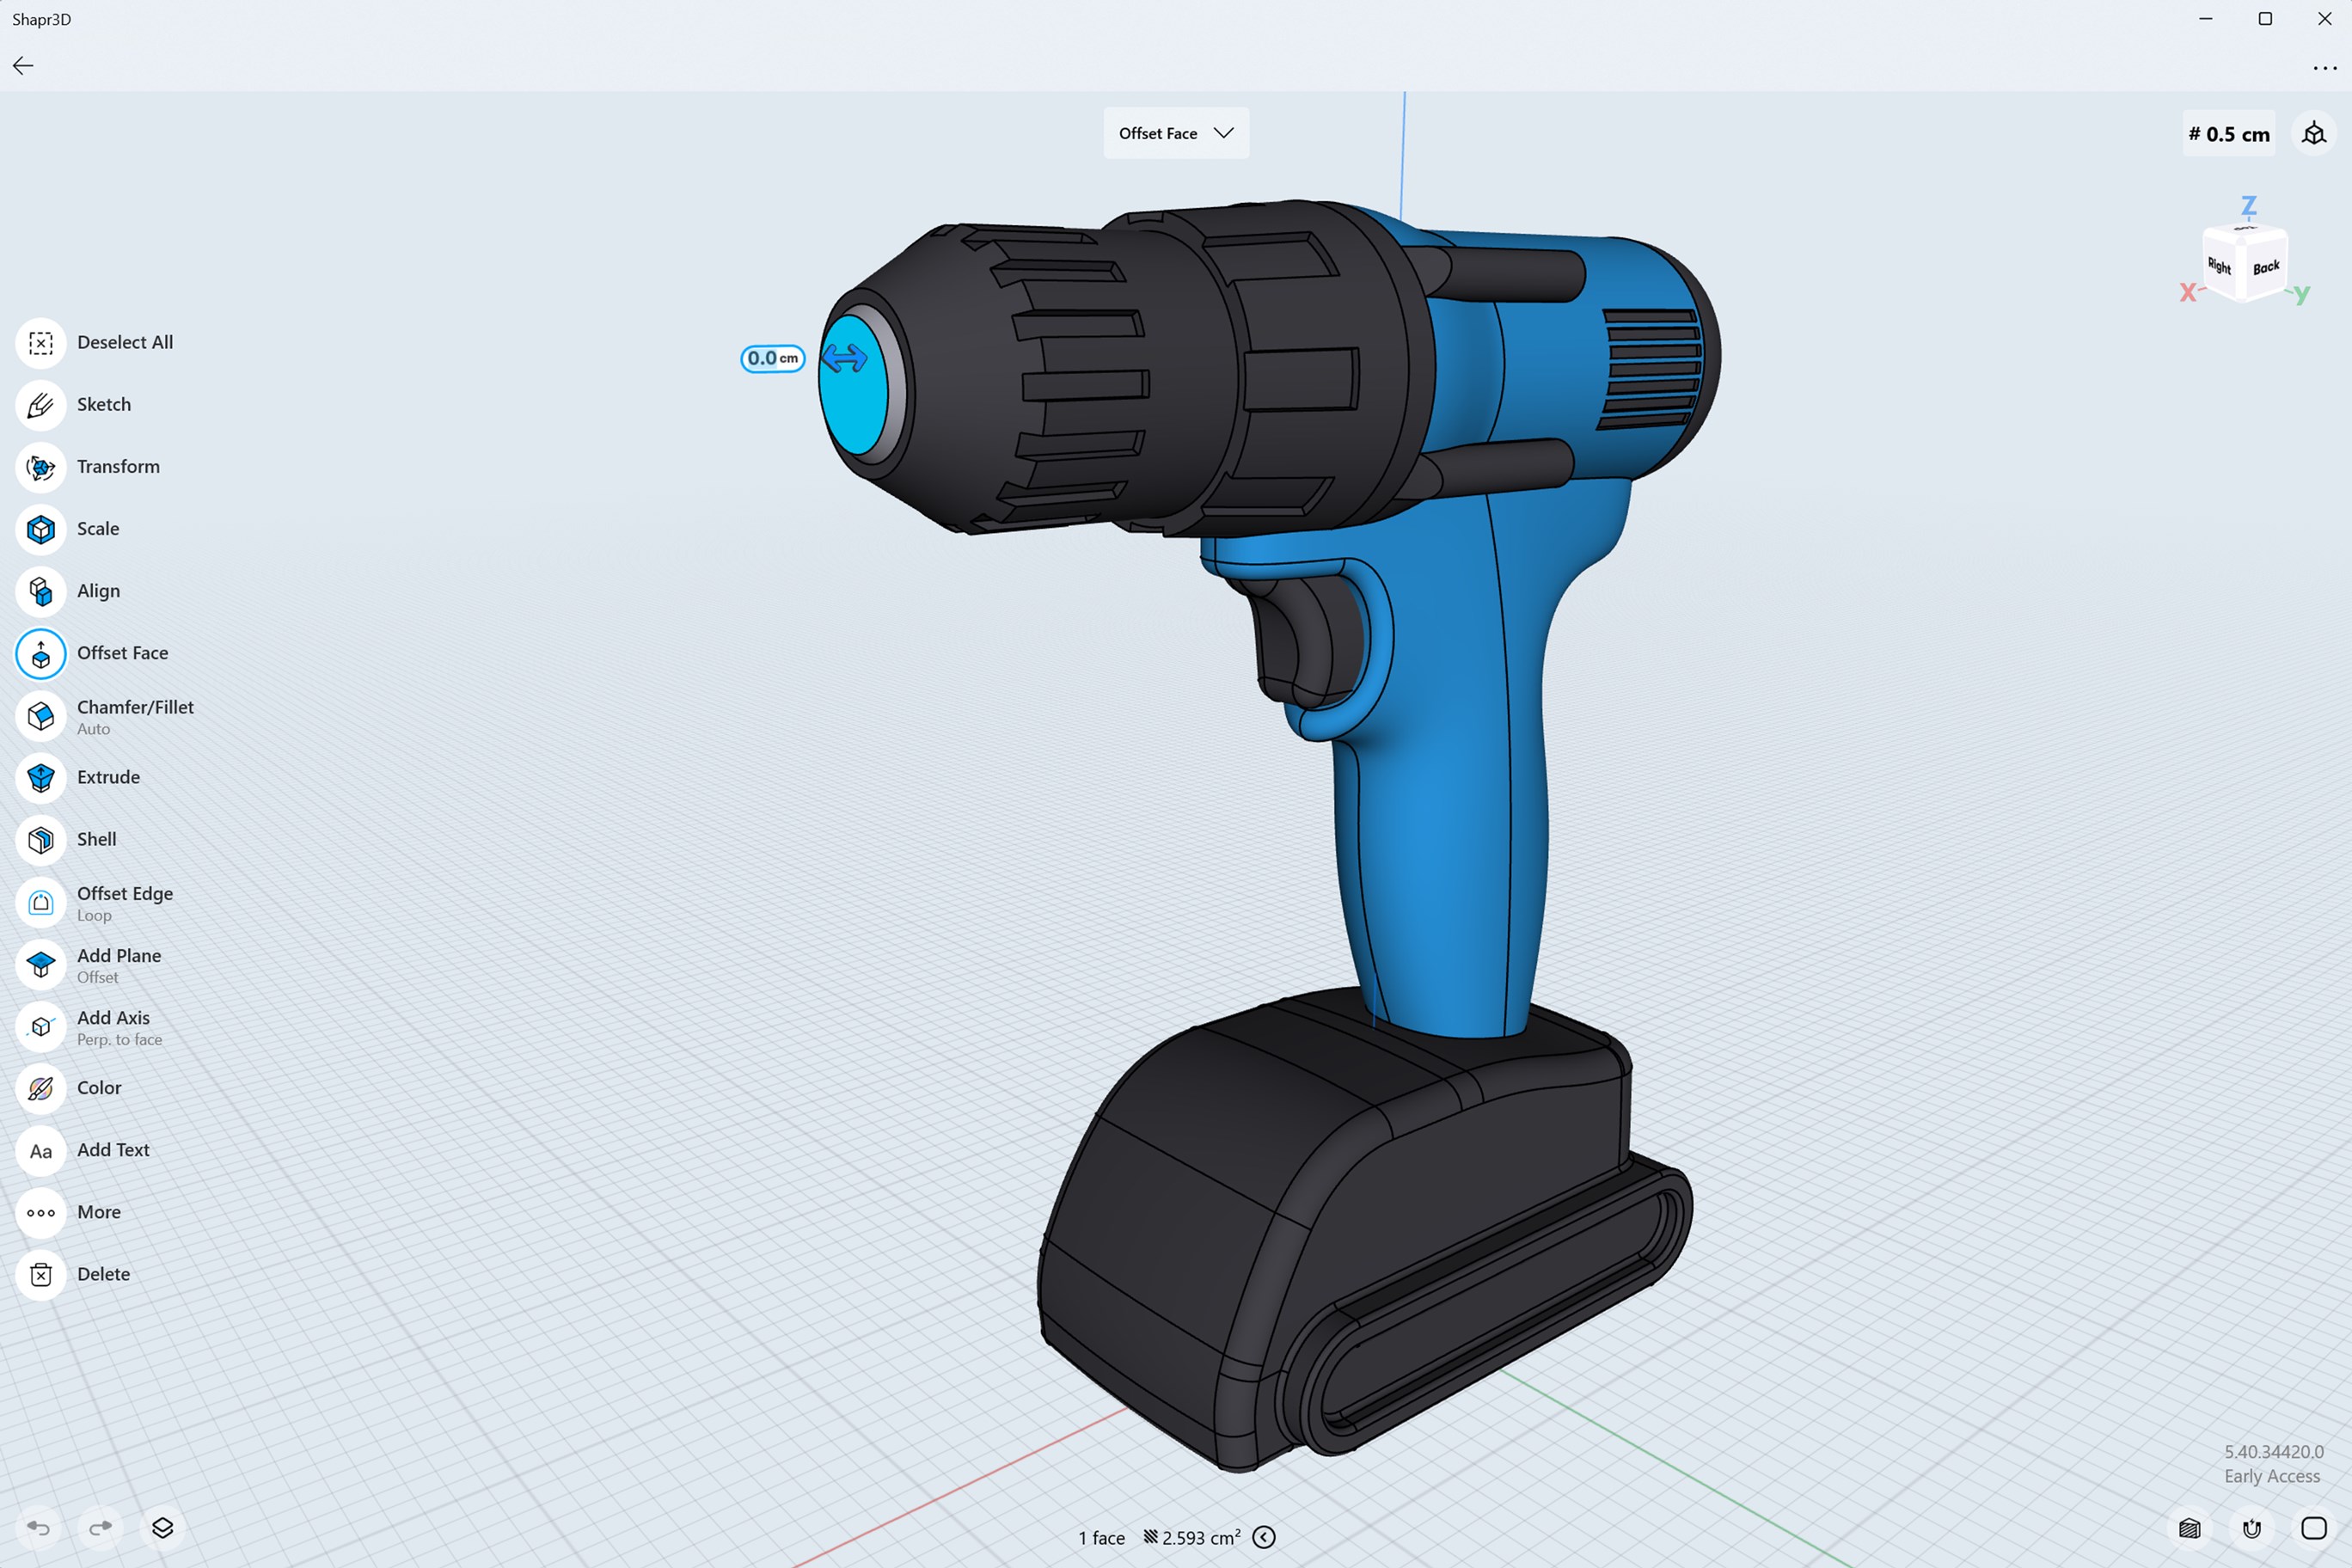
Task: Expand the Offset Face dropdown at top
Action: point(1176,133)
